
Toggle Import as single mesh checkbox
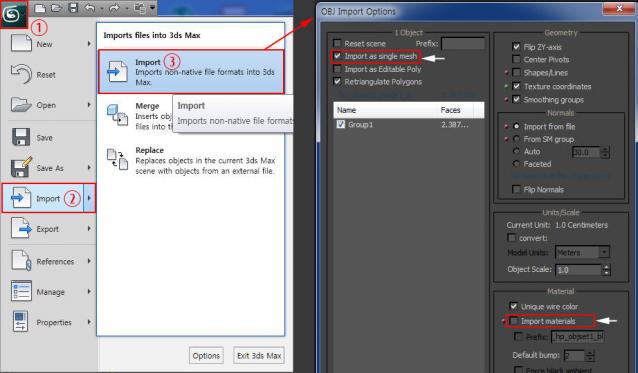337,56
